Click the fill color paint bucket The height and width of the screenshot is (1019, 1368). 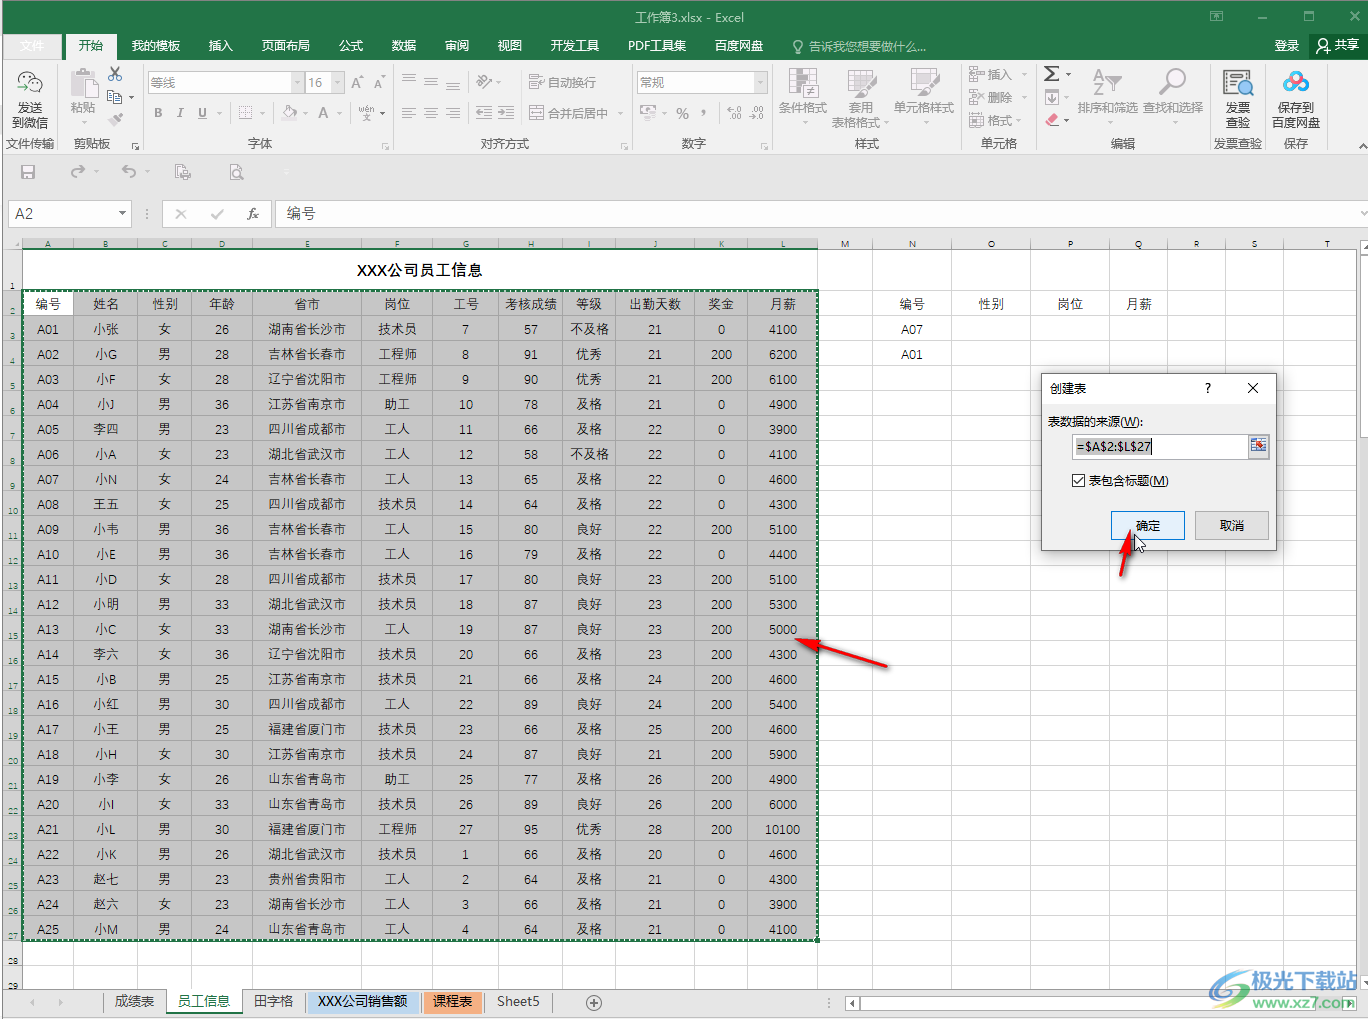click(289, 113)
